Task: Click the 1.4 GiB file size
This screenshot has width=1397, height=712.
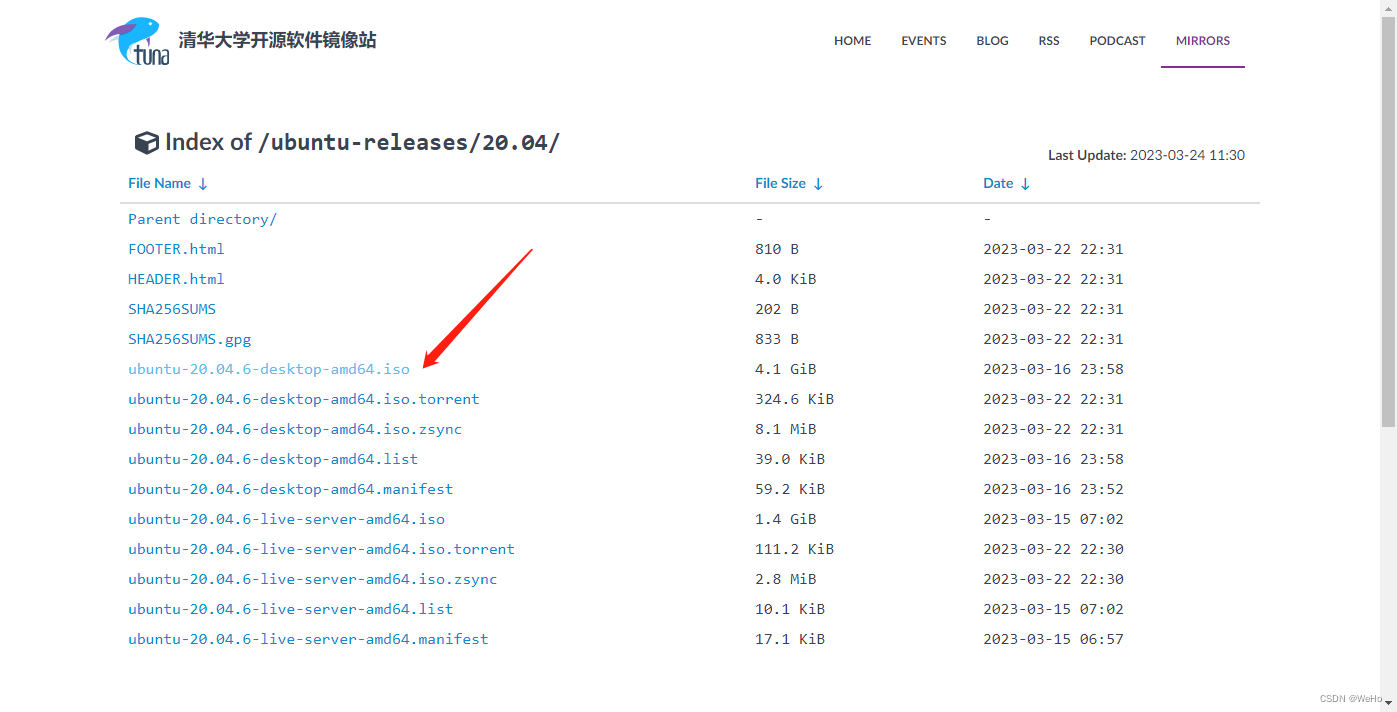Action: coord(786,519)
